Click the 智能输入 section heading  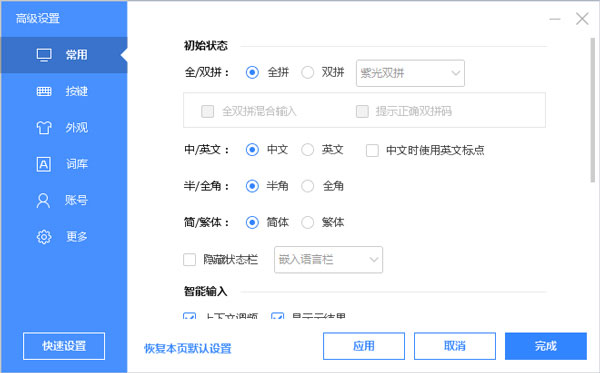pyautogui.click(x=206, y=291)
